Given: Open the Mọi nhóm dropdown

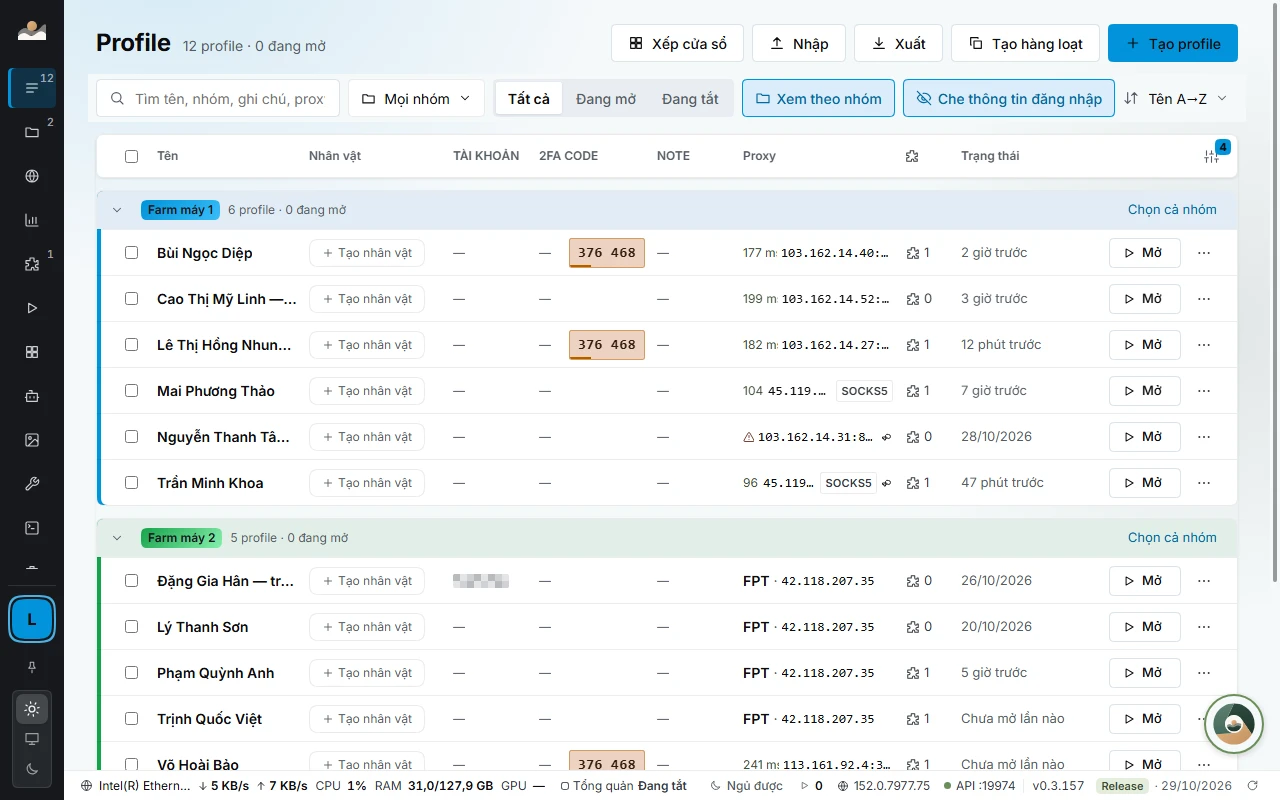Looking at the screenshot, I should [x=416, y=98].
